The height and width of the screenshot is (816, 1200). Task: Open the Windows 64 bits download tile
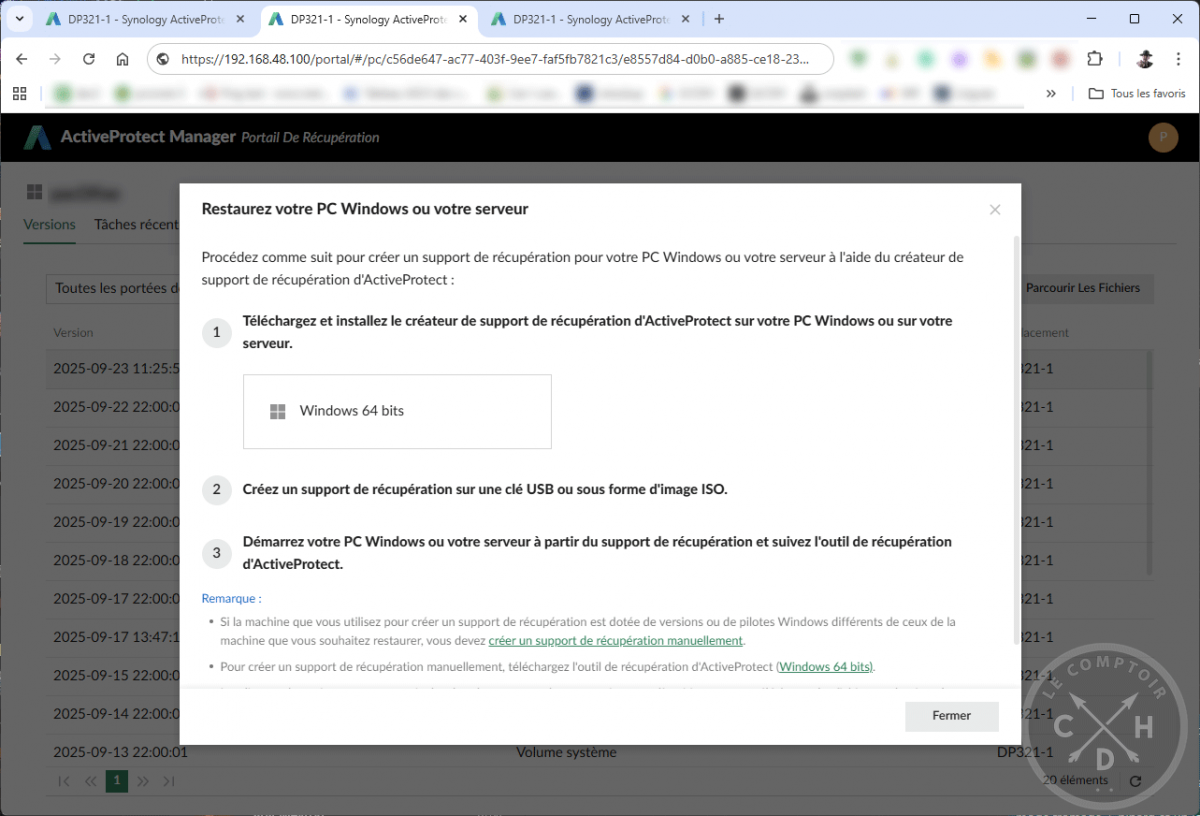[396, 411]
